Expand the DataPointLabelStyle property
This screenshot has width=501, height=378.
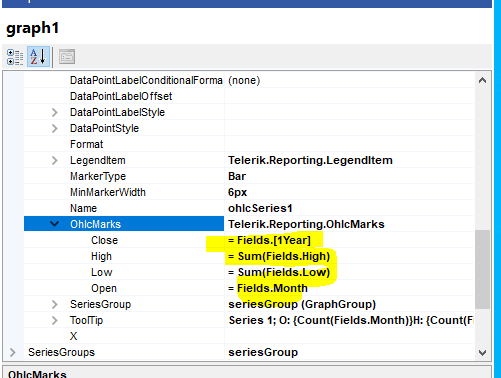(x=55, y=113)
